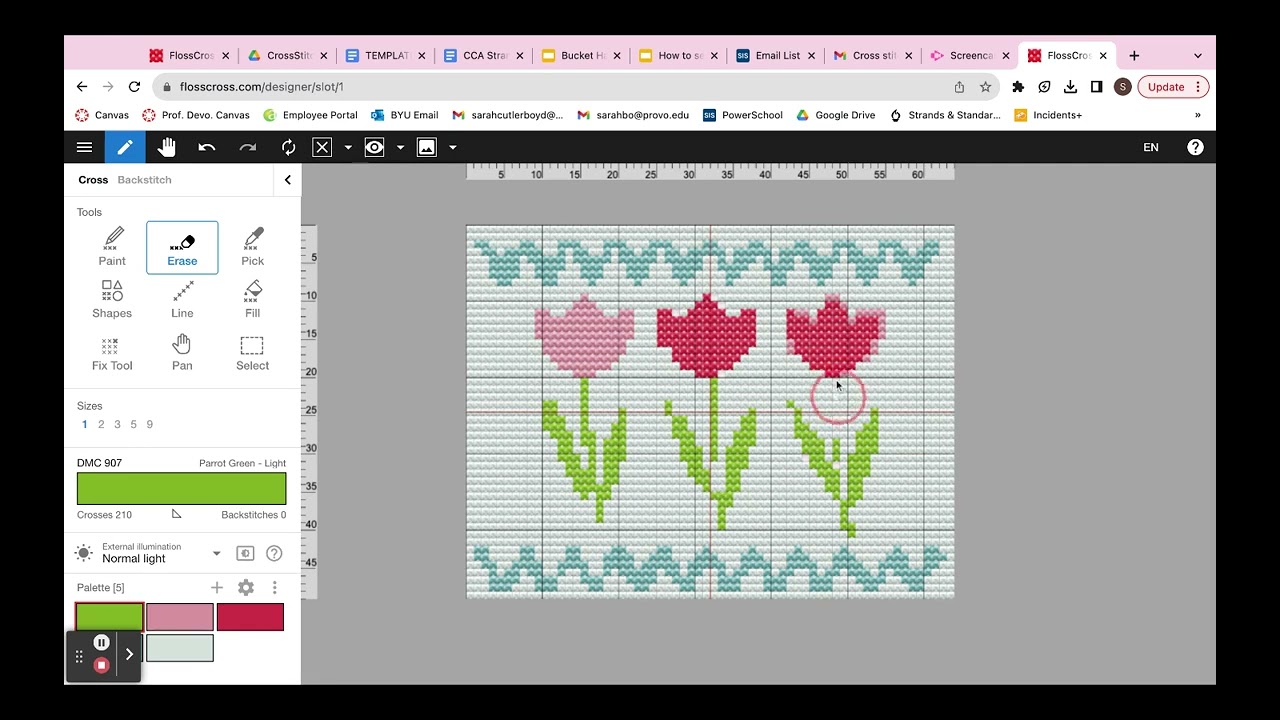This screenshot has height=720, width=1280.
Task: Select the Paint tool
Action: (112, 247)
